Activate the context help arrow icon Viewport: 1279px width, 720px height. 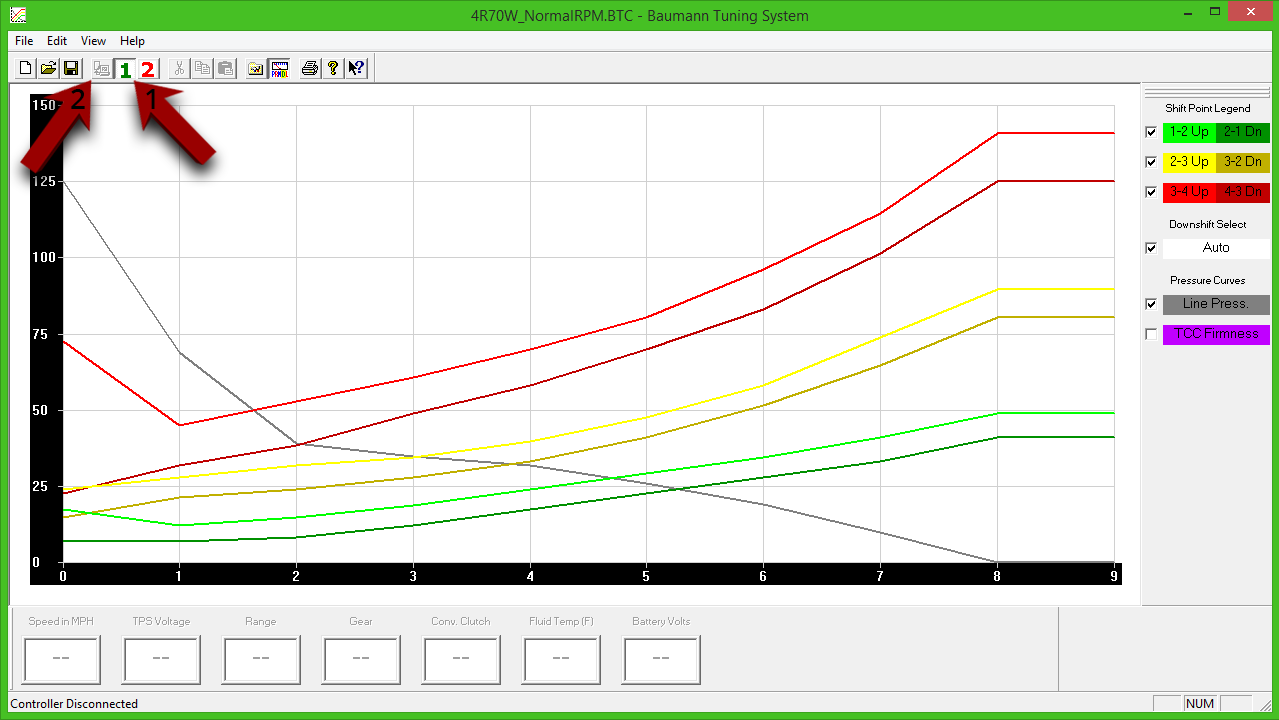click(356, 68)
